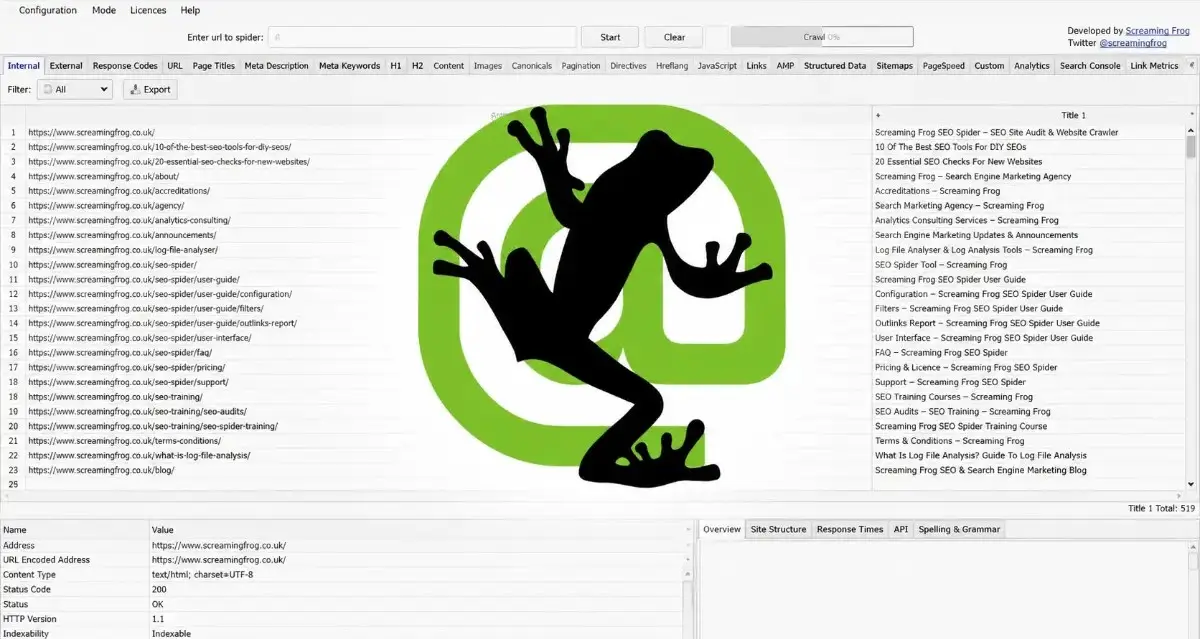Switch to the External tab
Image resolution: width=1200 pixels, height=639 pixels.
tap(66, 66)
